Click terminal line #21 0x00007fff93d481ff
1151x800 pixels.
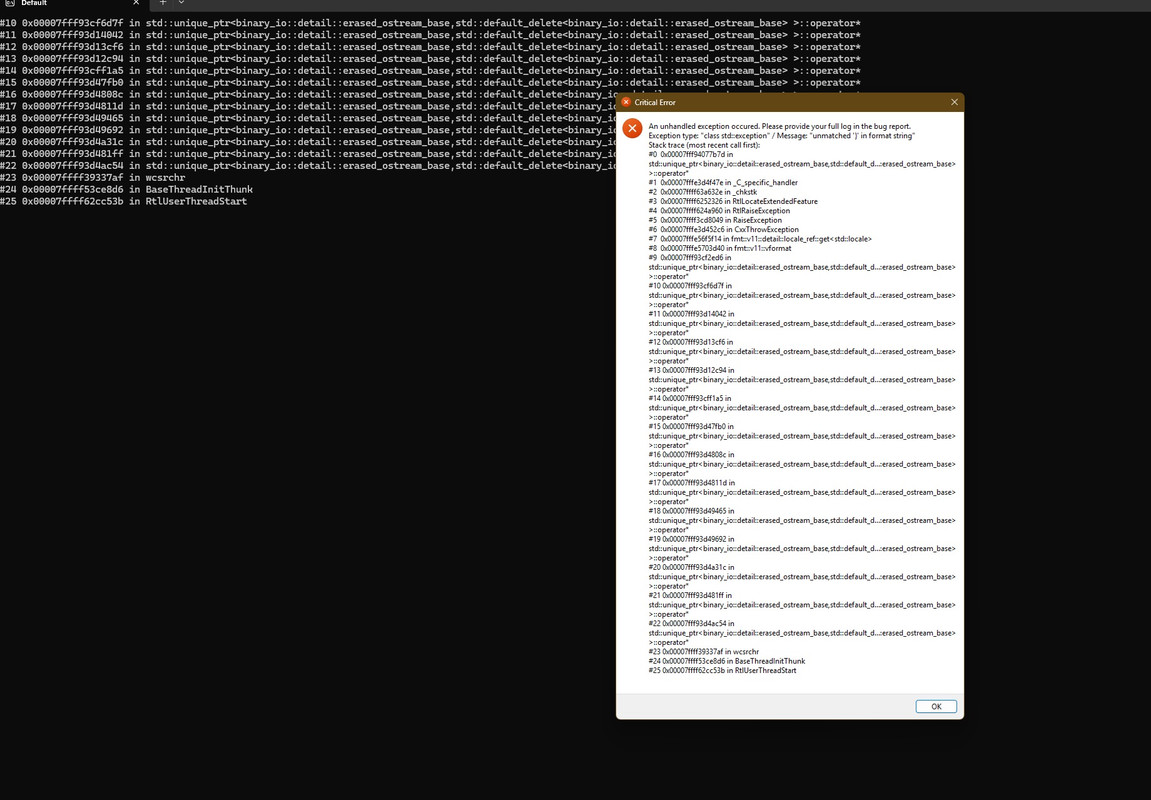tap(308, 154)
